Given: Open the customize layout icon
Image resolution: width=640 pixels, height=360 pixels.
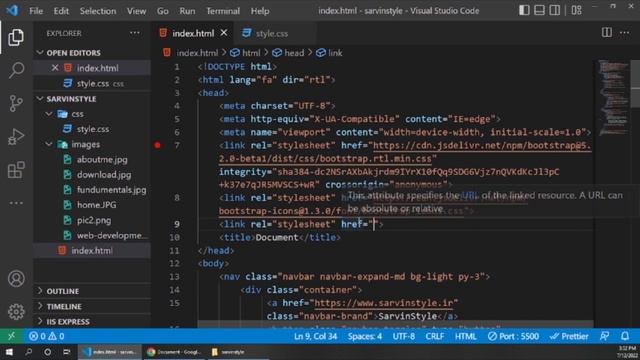Looking at the screenshot, I should tap(576, 10).
